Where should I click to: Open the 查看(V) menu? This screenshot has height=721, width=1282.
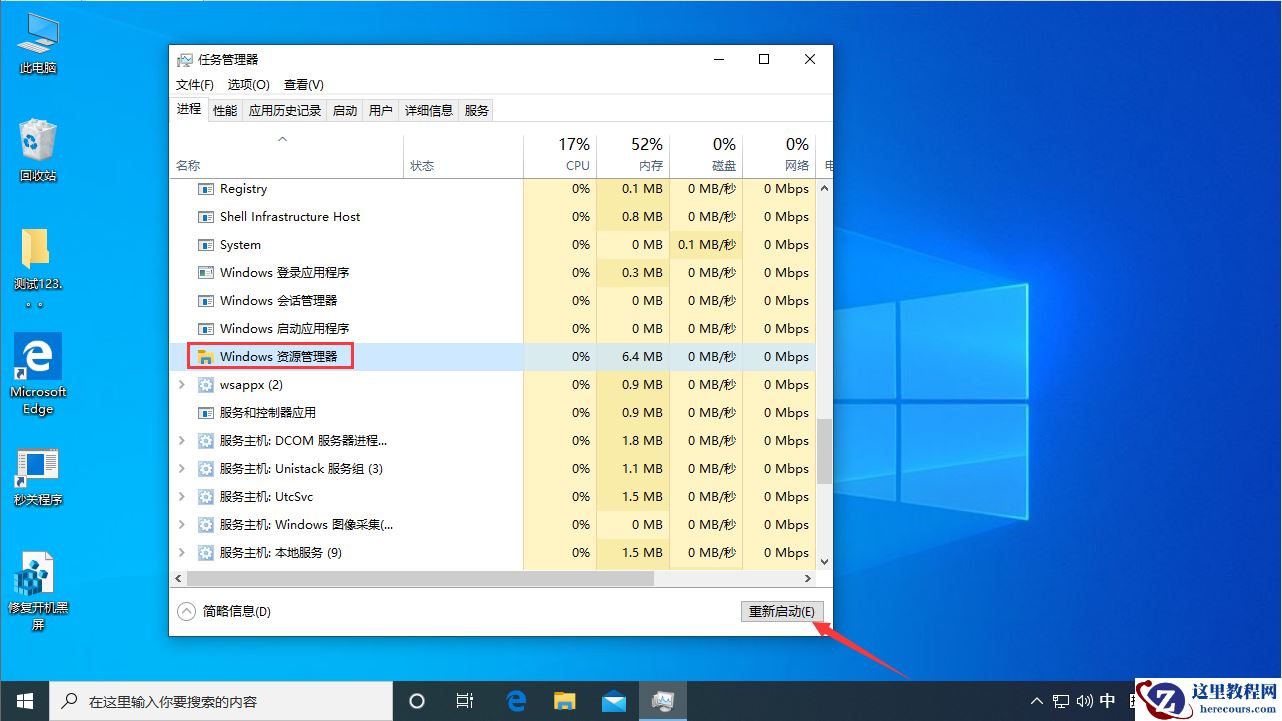click(x=303, y=84)
